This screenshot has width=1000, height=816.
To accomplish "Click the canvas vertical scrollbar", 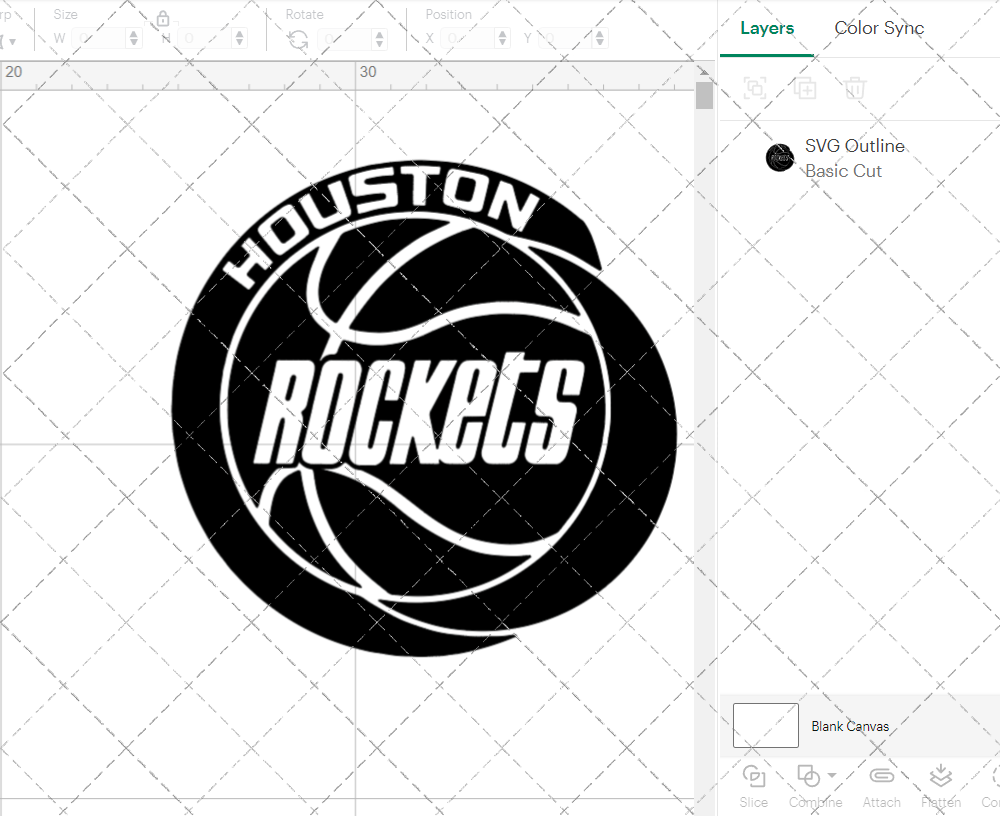I will coord(704,95).
